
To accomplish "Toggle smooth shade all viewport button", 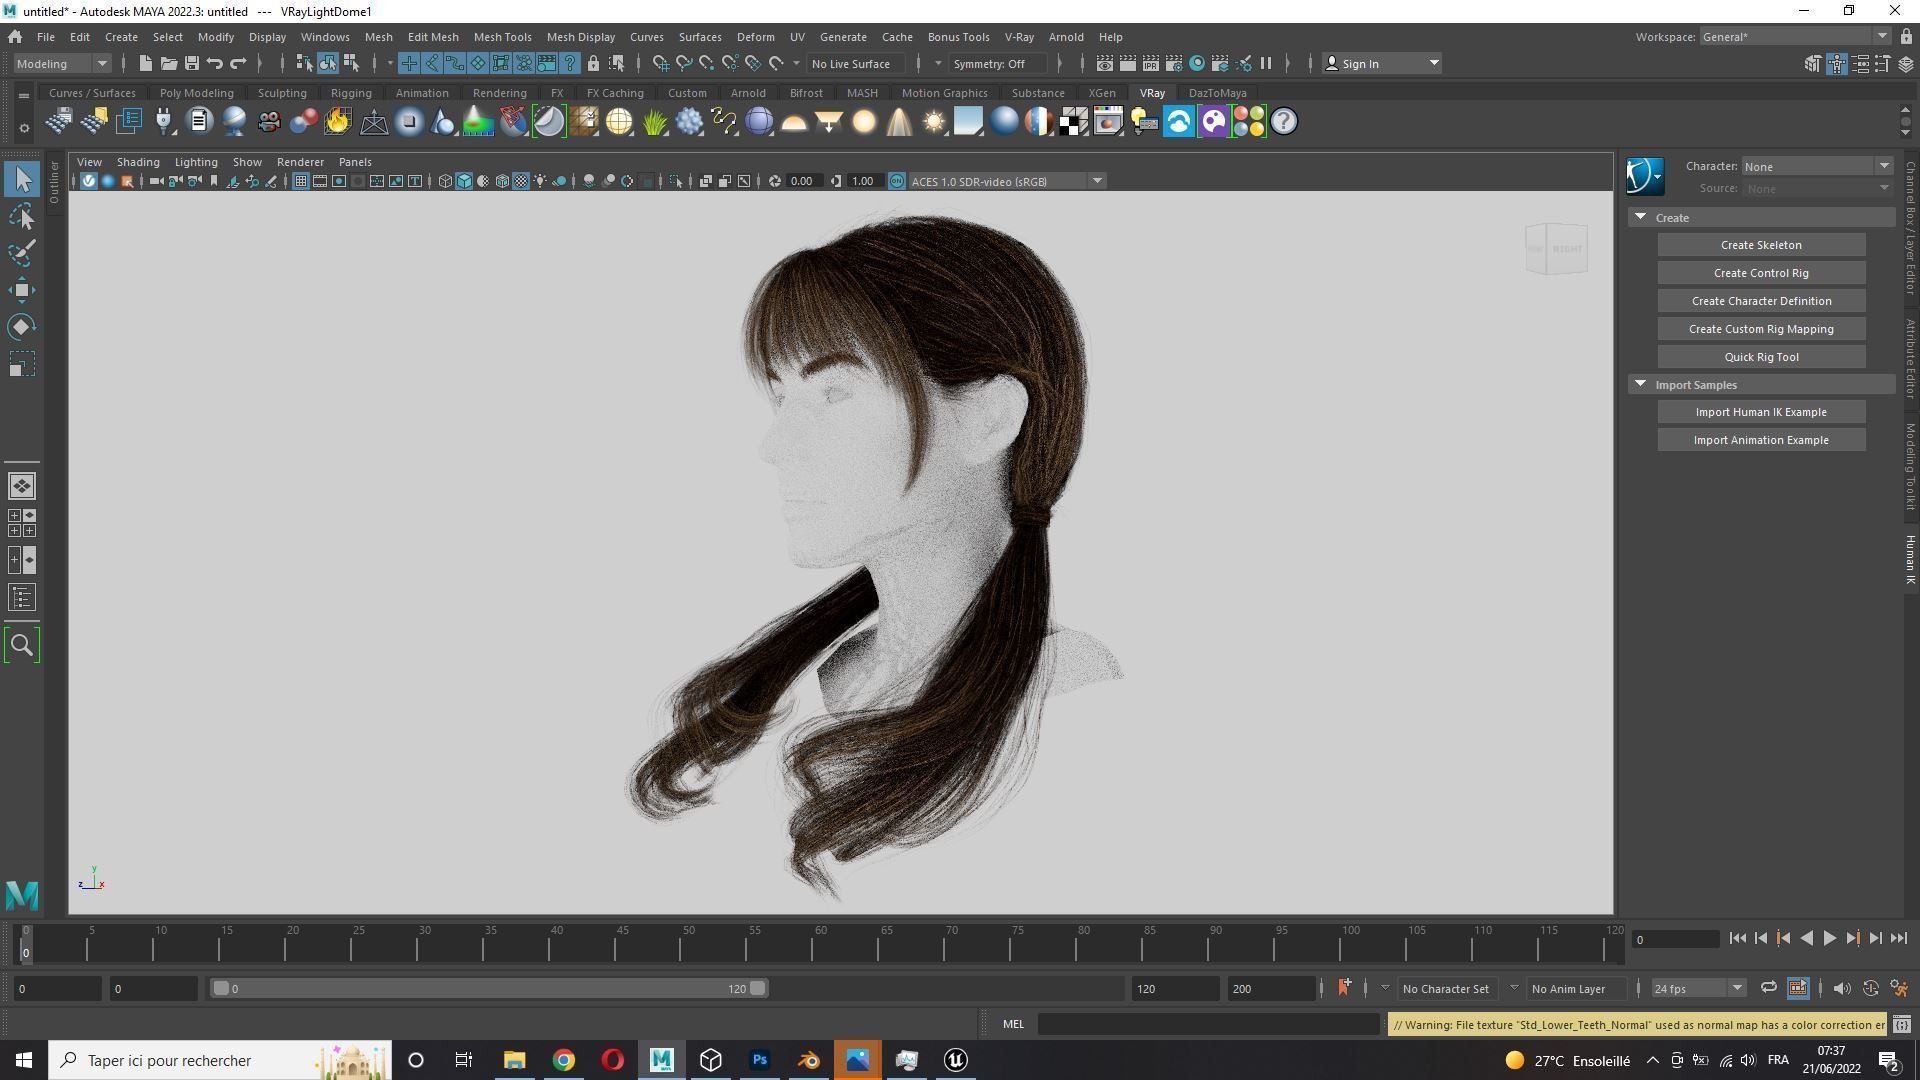I will tap(464, 181).
